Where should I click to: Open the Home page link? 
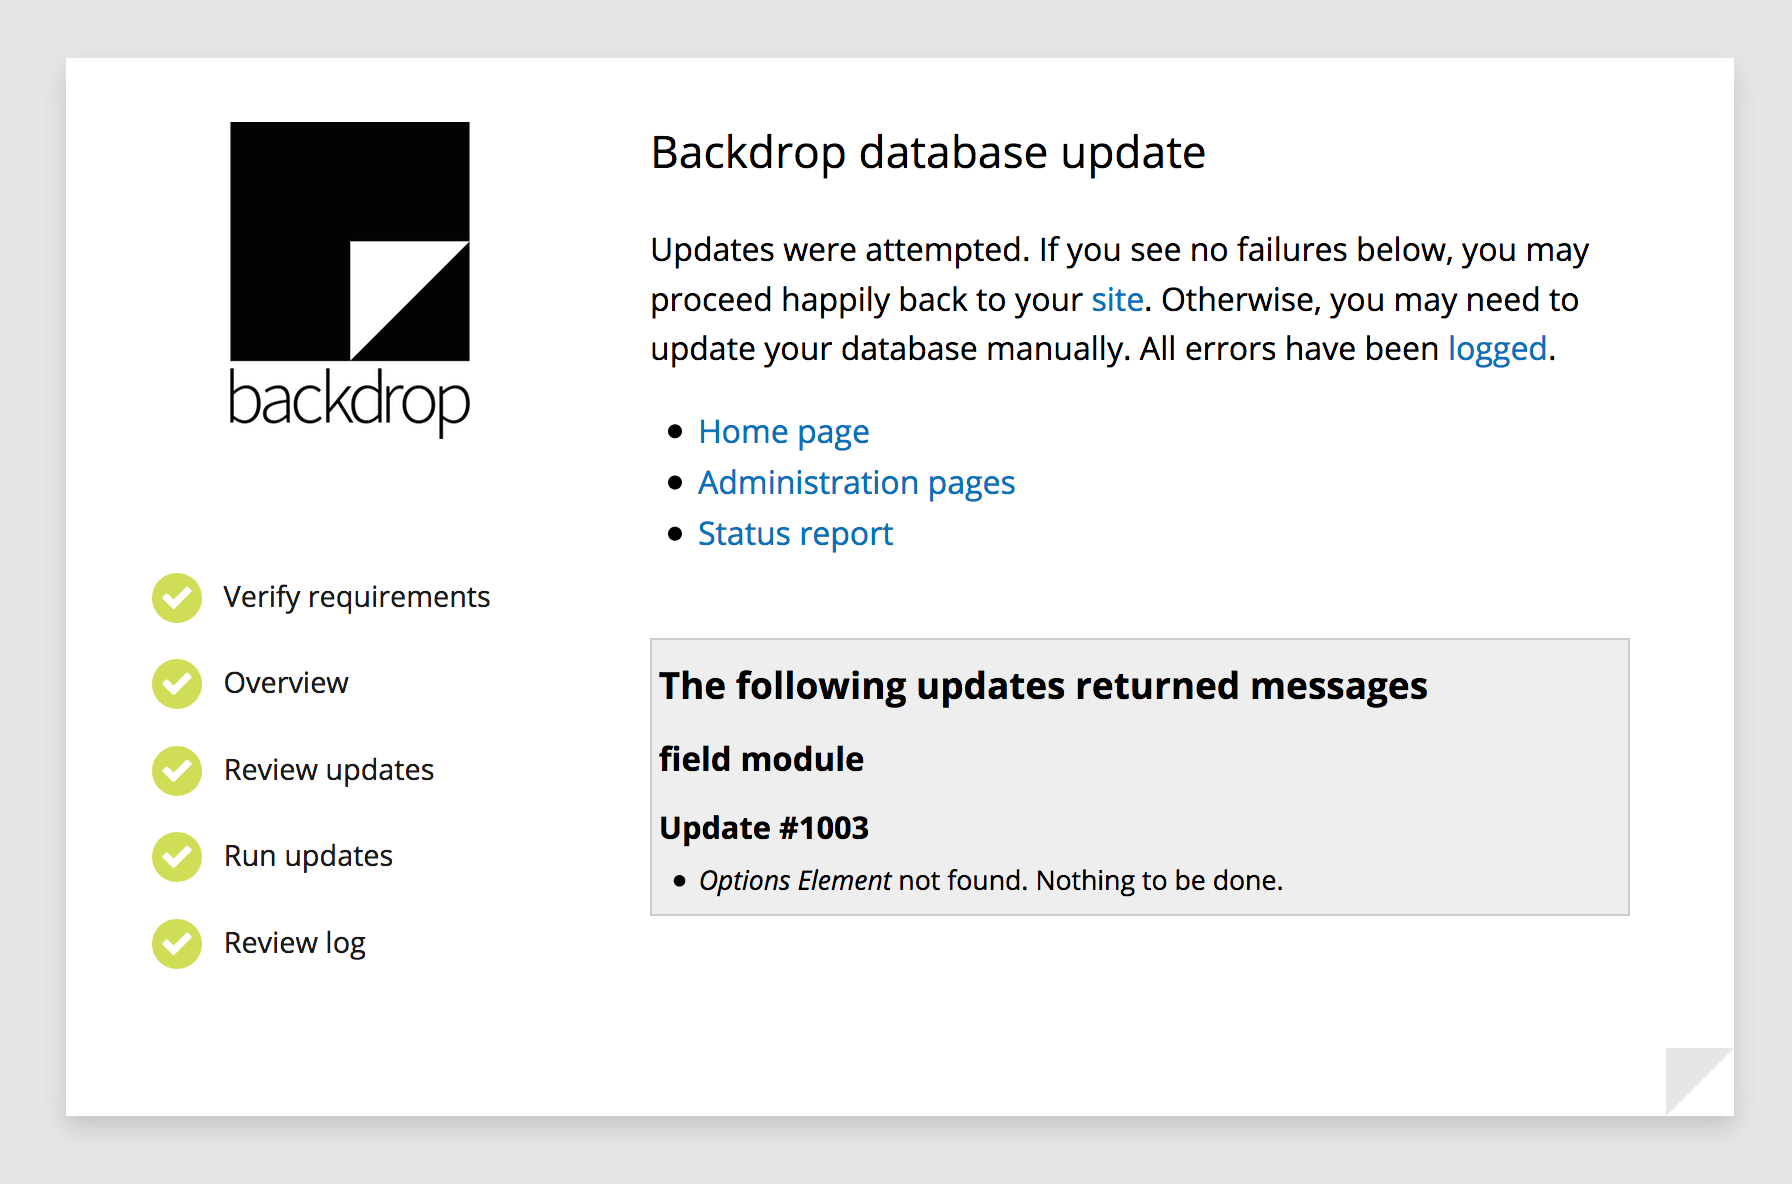click(783, 432)
